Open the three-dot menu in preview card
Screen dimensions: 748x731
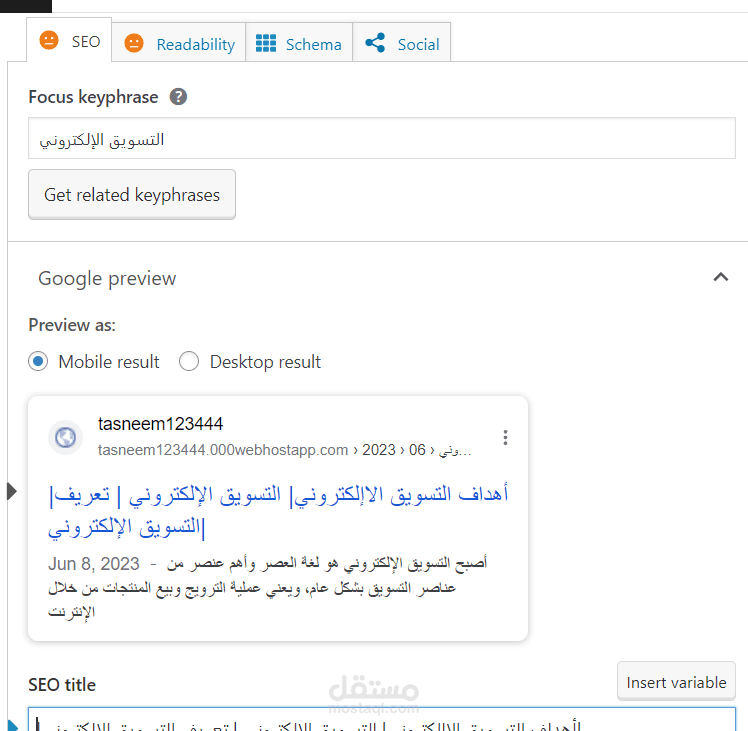(506, 437)
